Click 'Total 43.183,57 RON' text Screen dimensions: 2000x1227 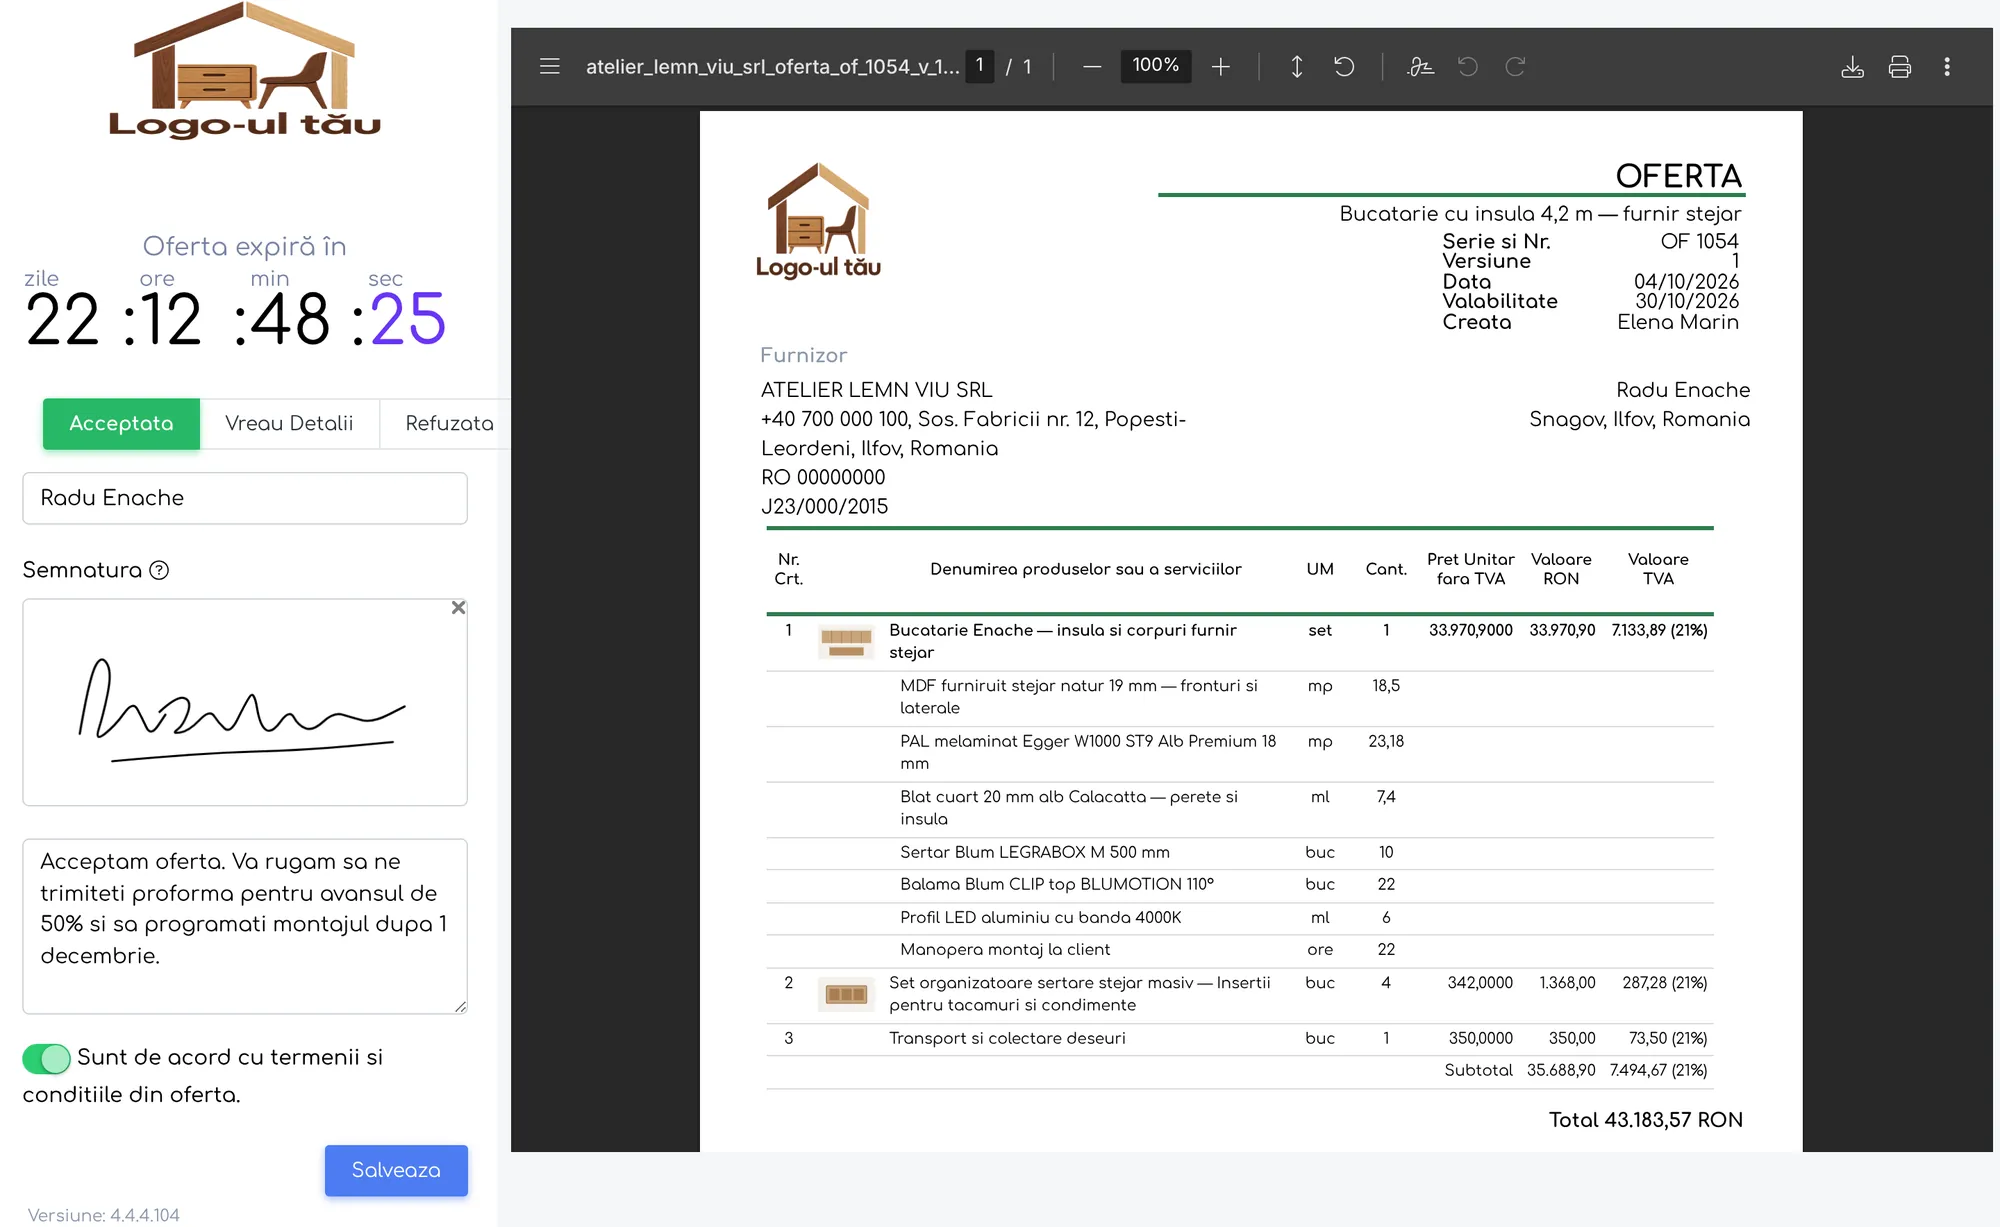tap(1645, 1120)
